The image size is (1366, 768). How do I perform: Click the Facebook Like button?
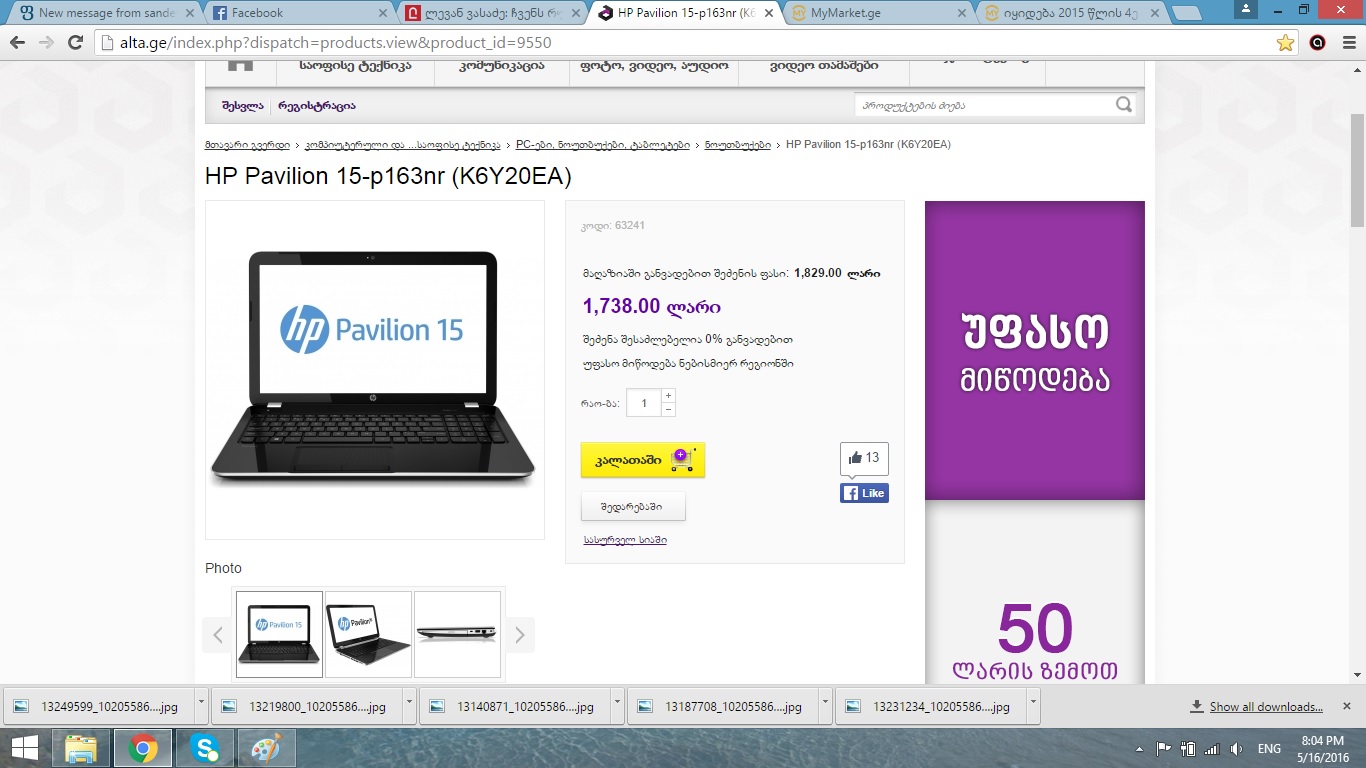coord(864,493)
